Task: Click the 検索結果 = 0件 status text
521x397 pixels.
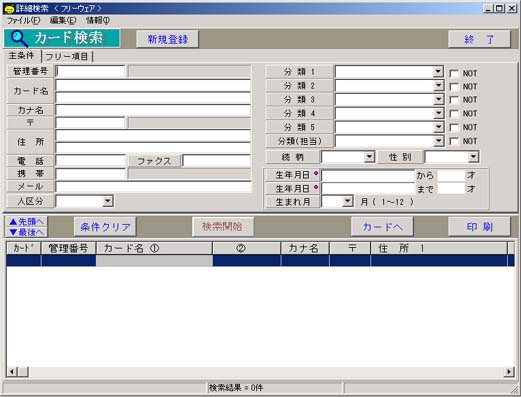Action: [236, 388]
